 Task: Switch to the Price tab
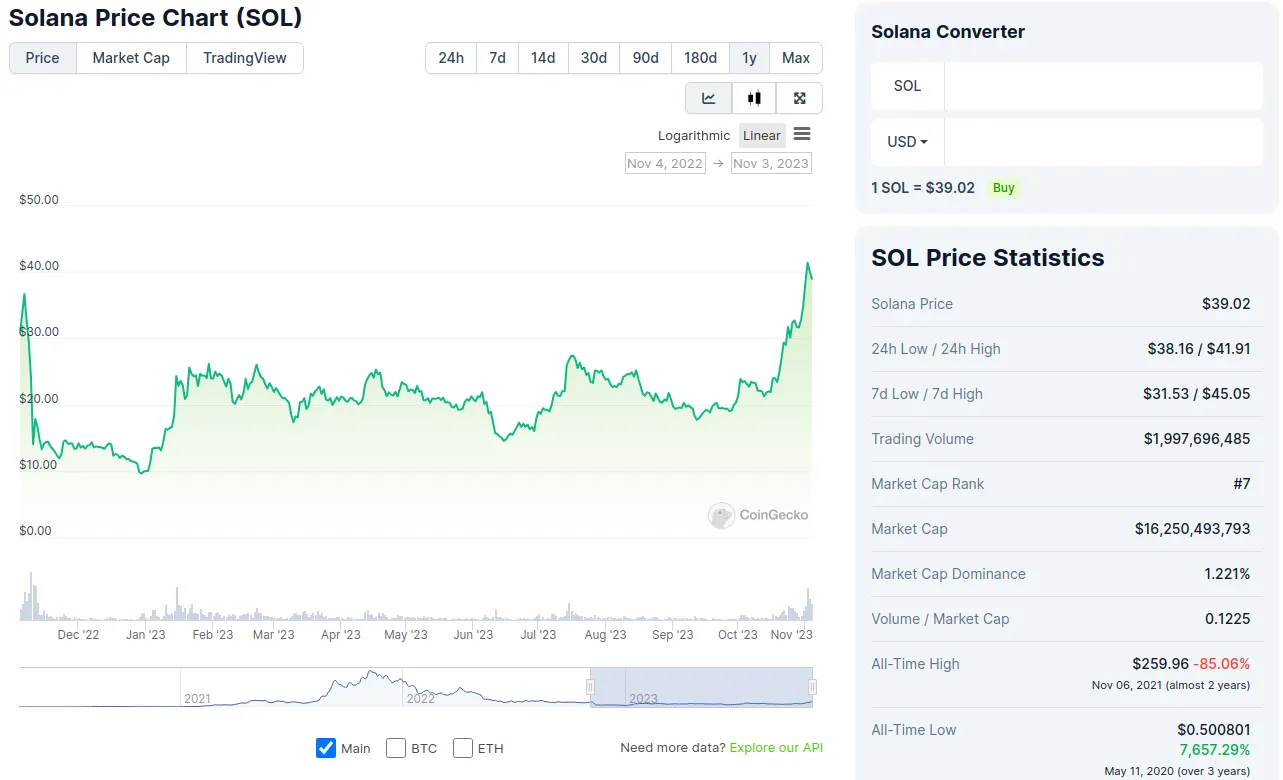[x=43, y=58]
